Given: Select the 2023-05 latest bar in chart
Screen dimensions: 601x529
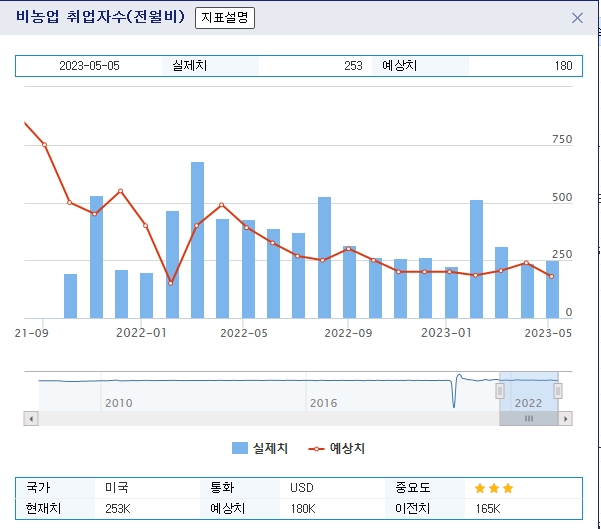Looking at the screenshot, I should coord(552,289).
